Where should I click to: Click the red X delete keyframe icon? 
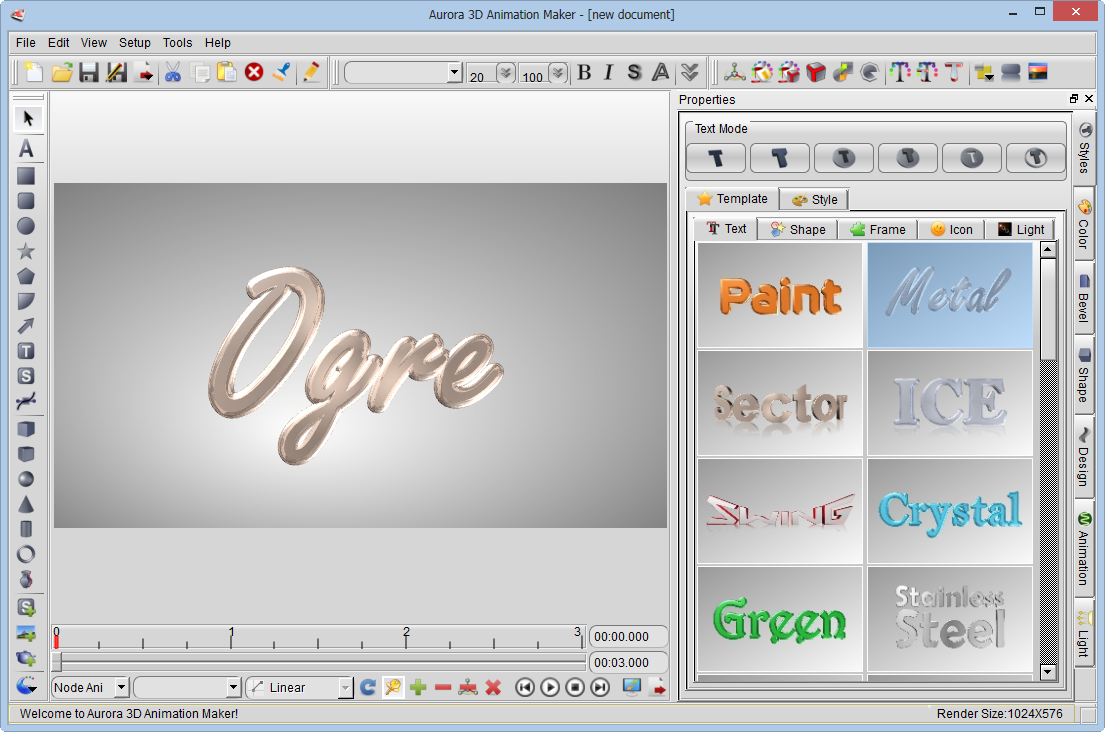pos(493,687)
